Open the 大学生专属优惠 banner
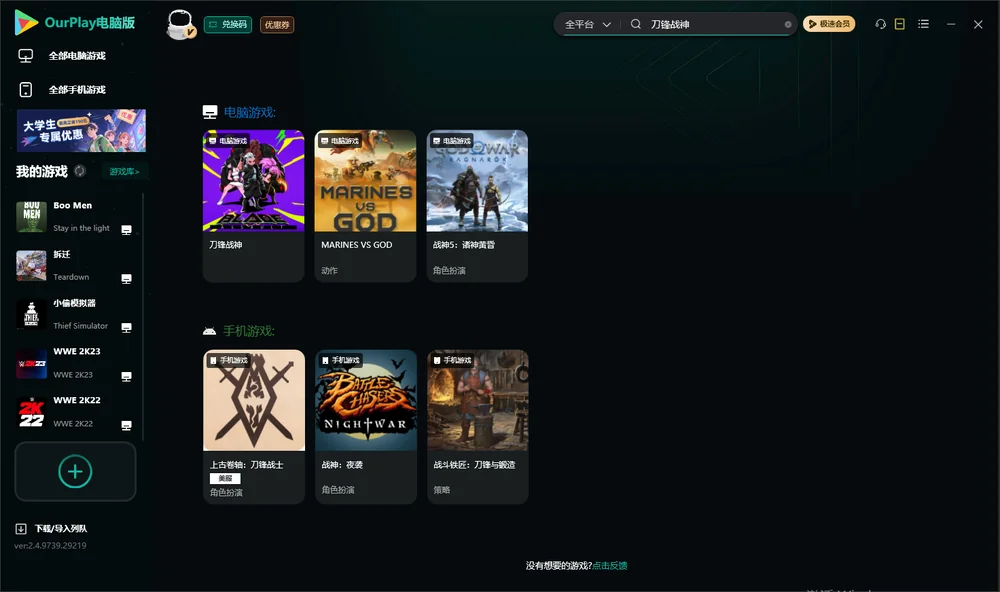 [x=81, y=131]
